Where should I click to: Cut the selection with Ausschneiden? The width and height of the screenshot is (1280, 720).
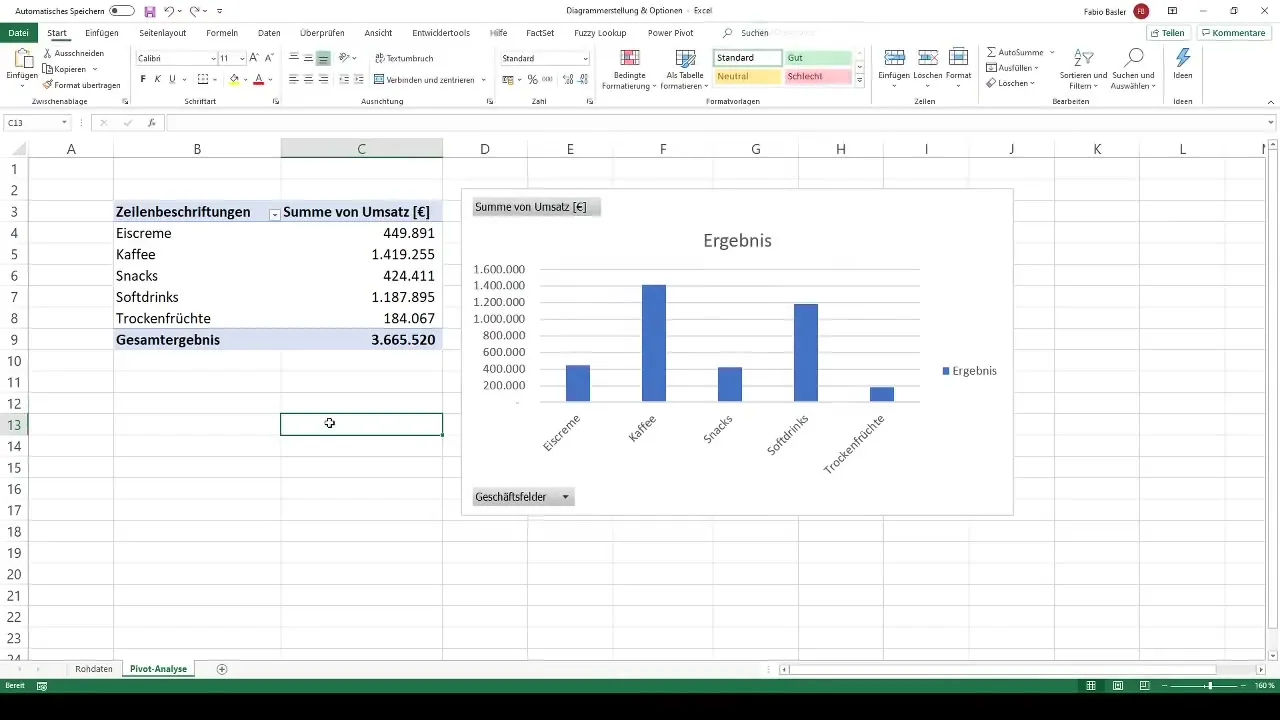click(73, 53)
